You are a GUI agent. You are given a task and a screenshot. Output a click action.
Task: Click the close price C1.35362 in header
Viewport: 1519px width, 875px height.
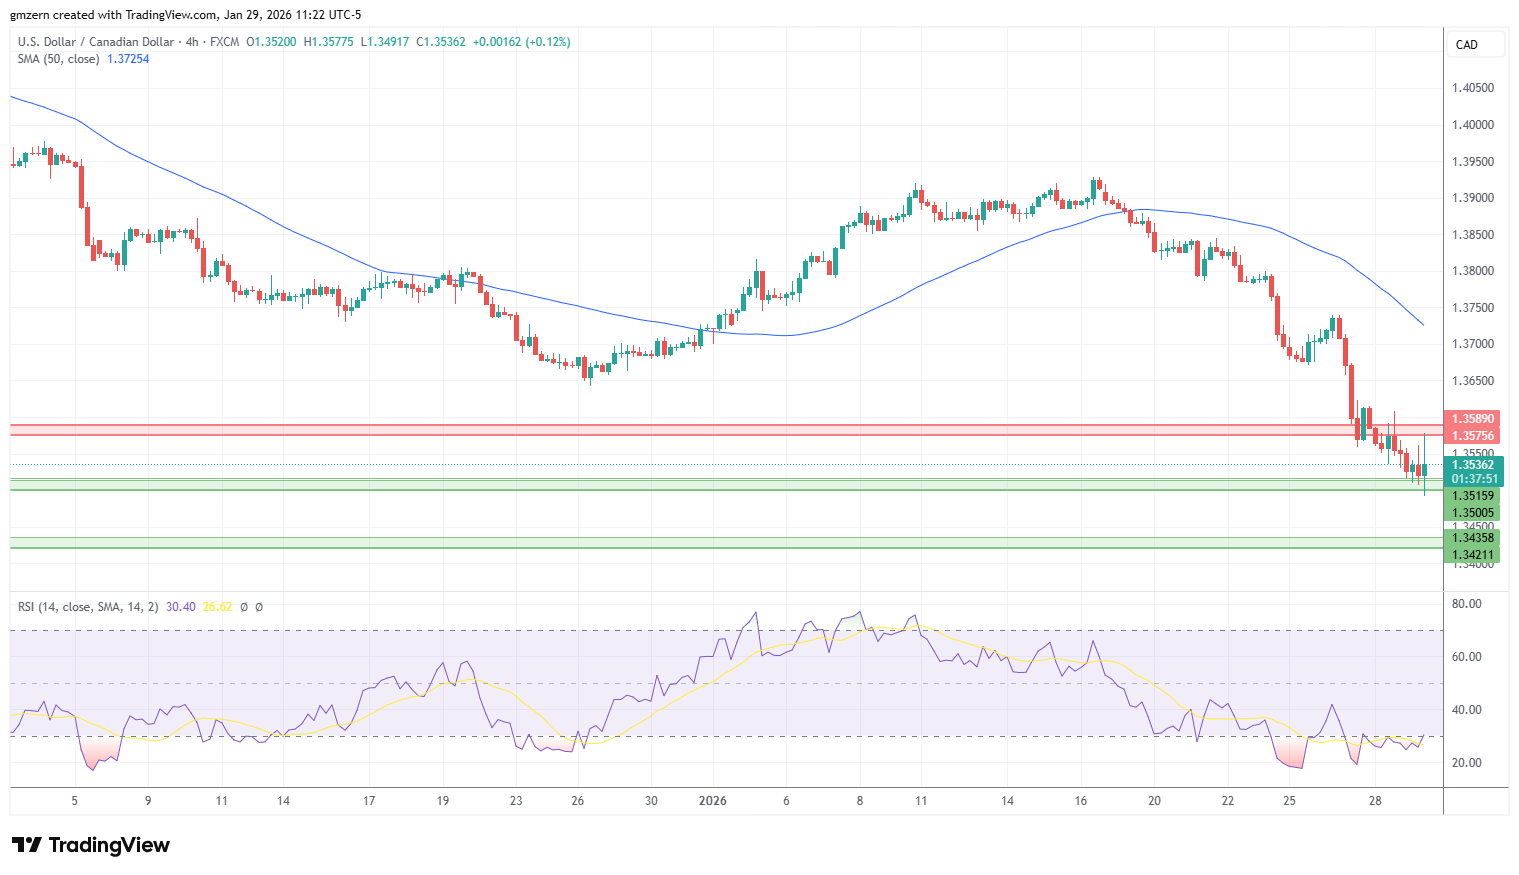click(441, 42)
